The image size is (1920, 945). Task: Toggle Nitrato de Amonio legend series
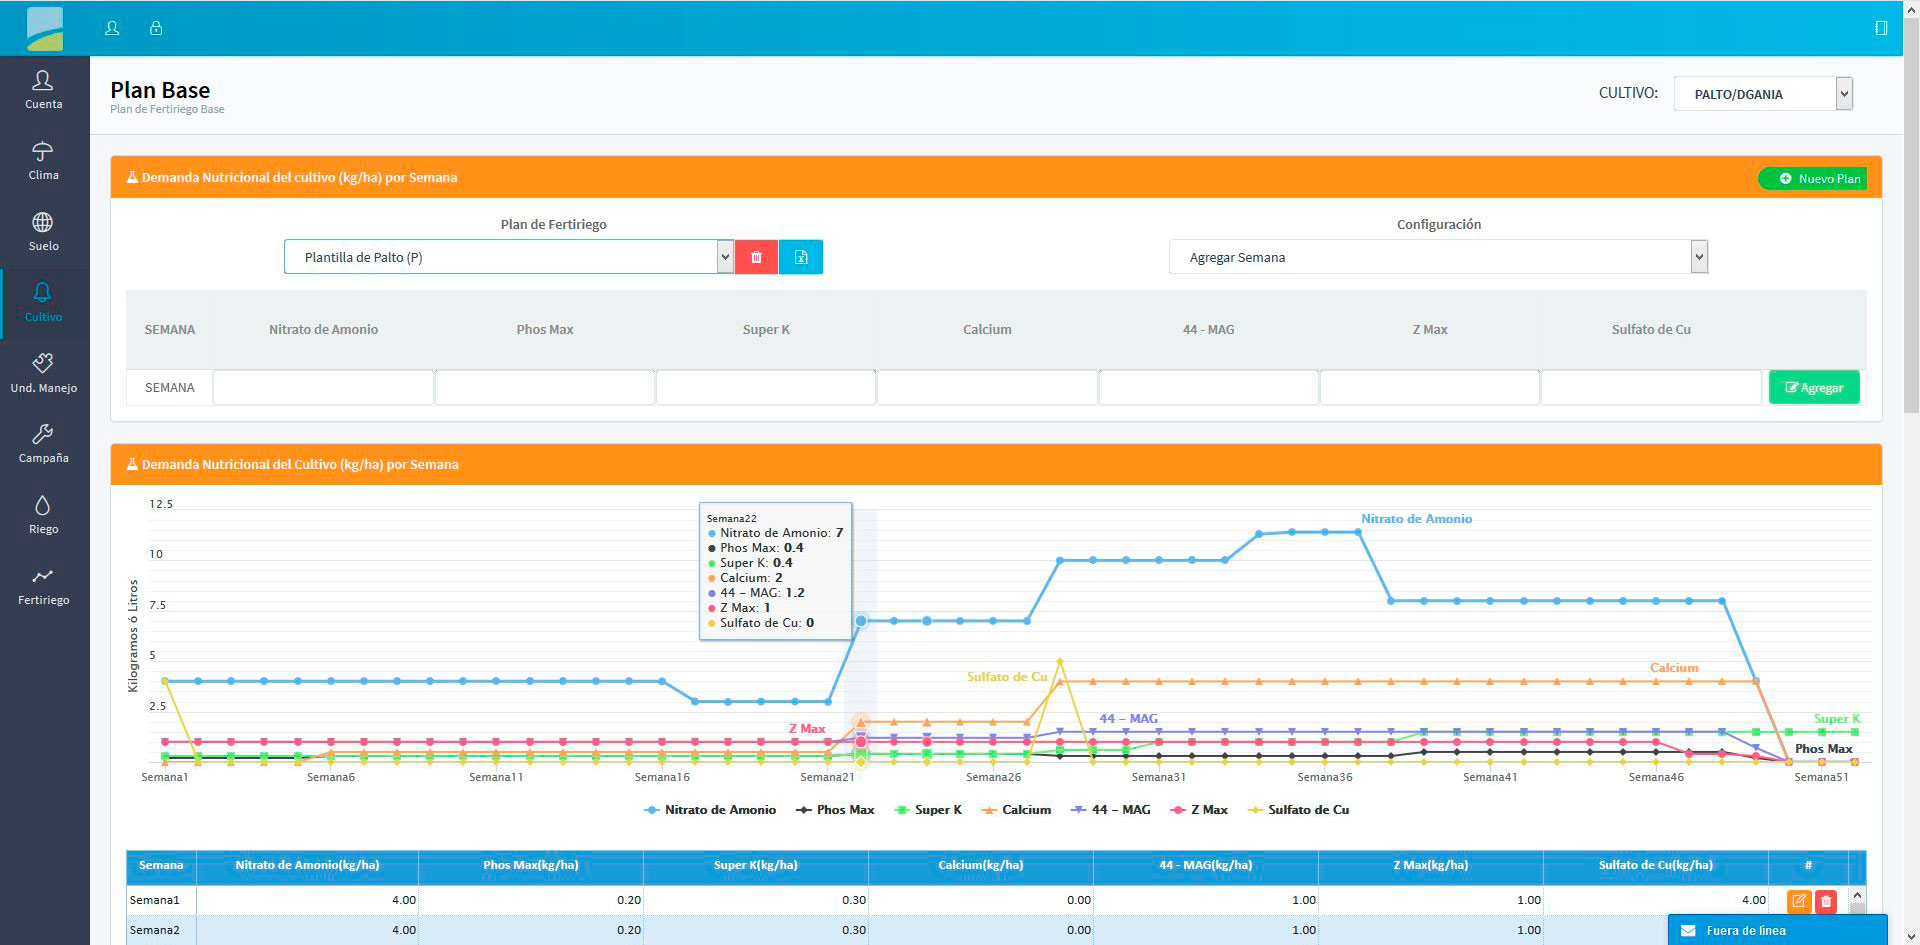710,810
